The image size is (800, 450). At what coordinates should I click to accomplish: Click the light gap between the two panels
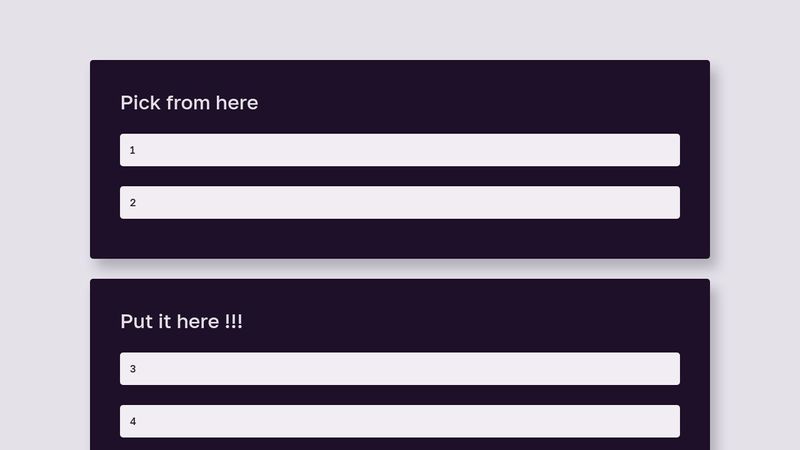(x=400, y=269)
